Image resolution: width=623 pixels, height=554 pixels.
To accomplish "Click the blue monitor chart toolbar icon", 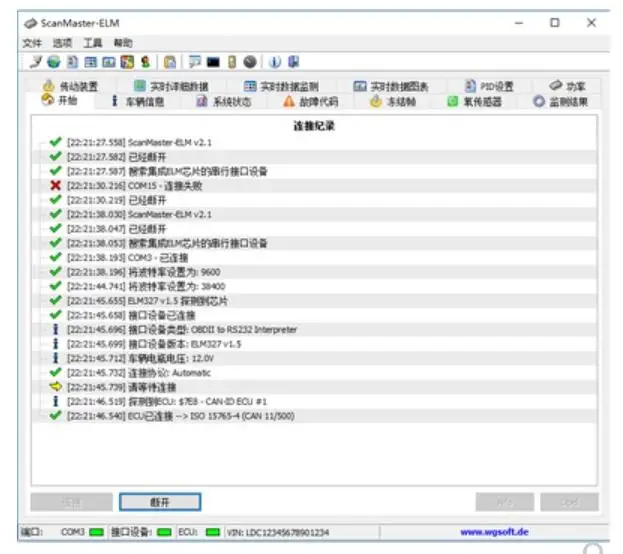I will point(109,62).
